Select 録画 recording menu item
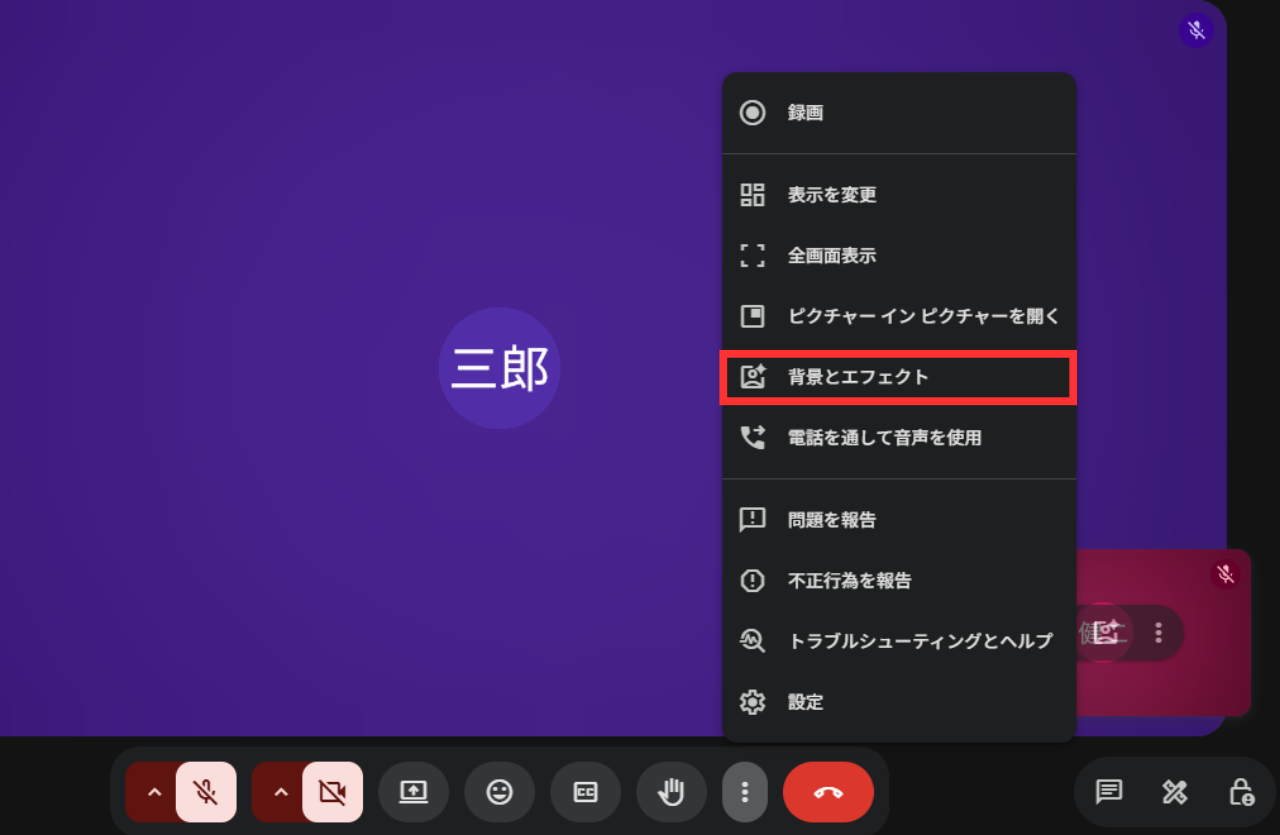Image resolution: width=1280 pixels, height=835 pixels. (899, 113)
